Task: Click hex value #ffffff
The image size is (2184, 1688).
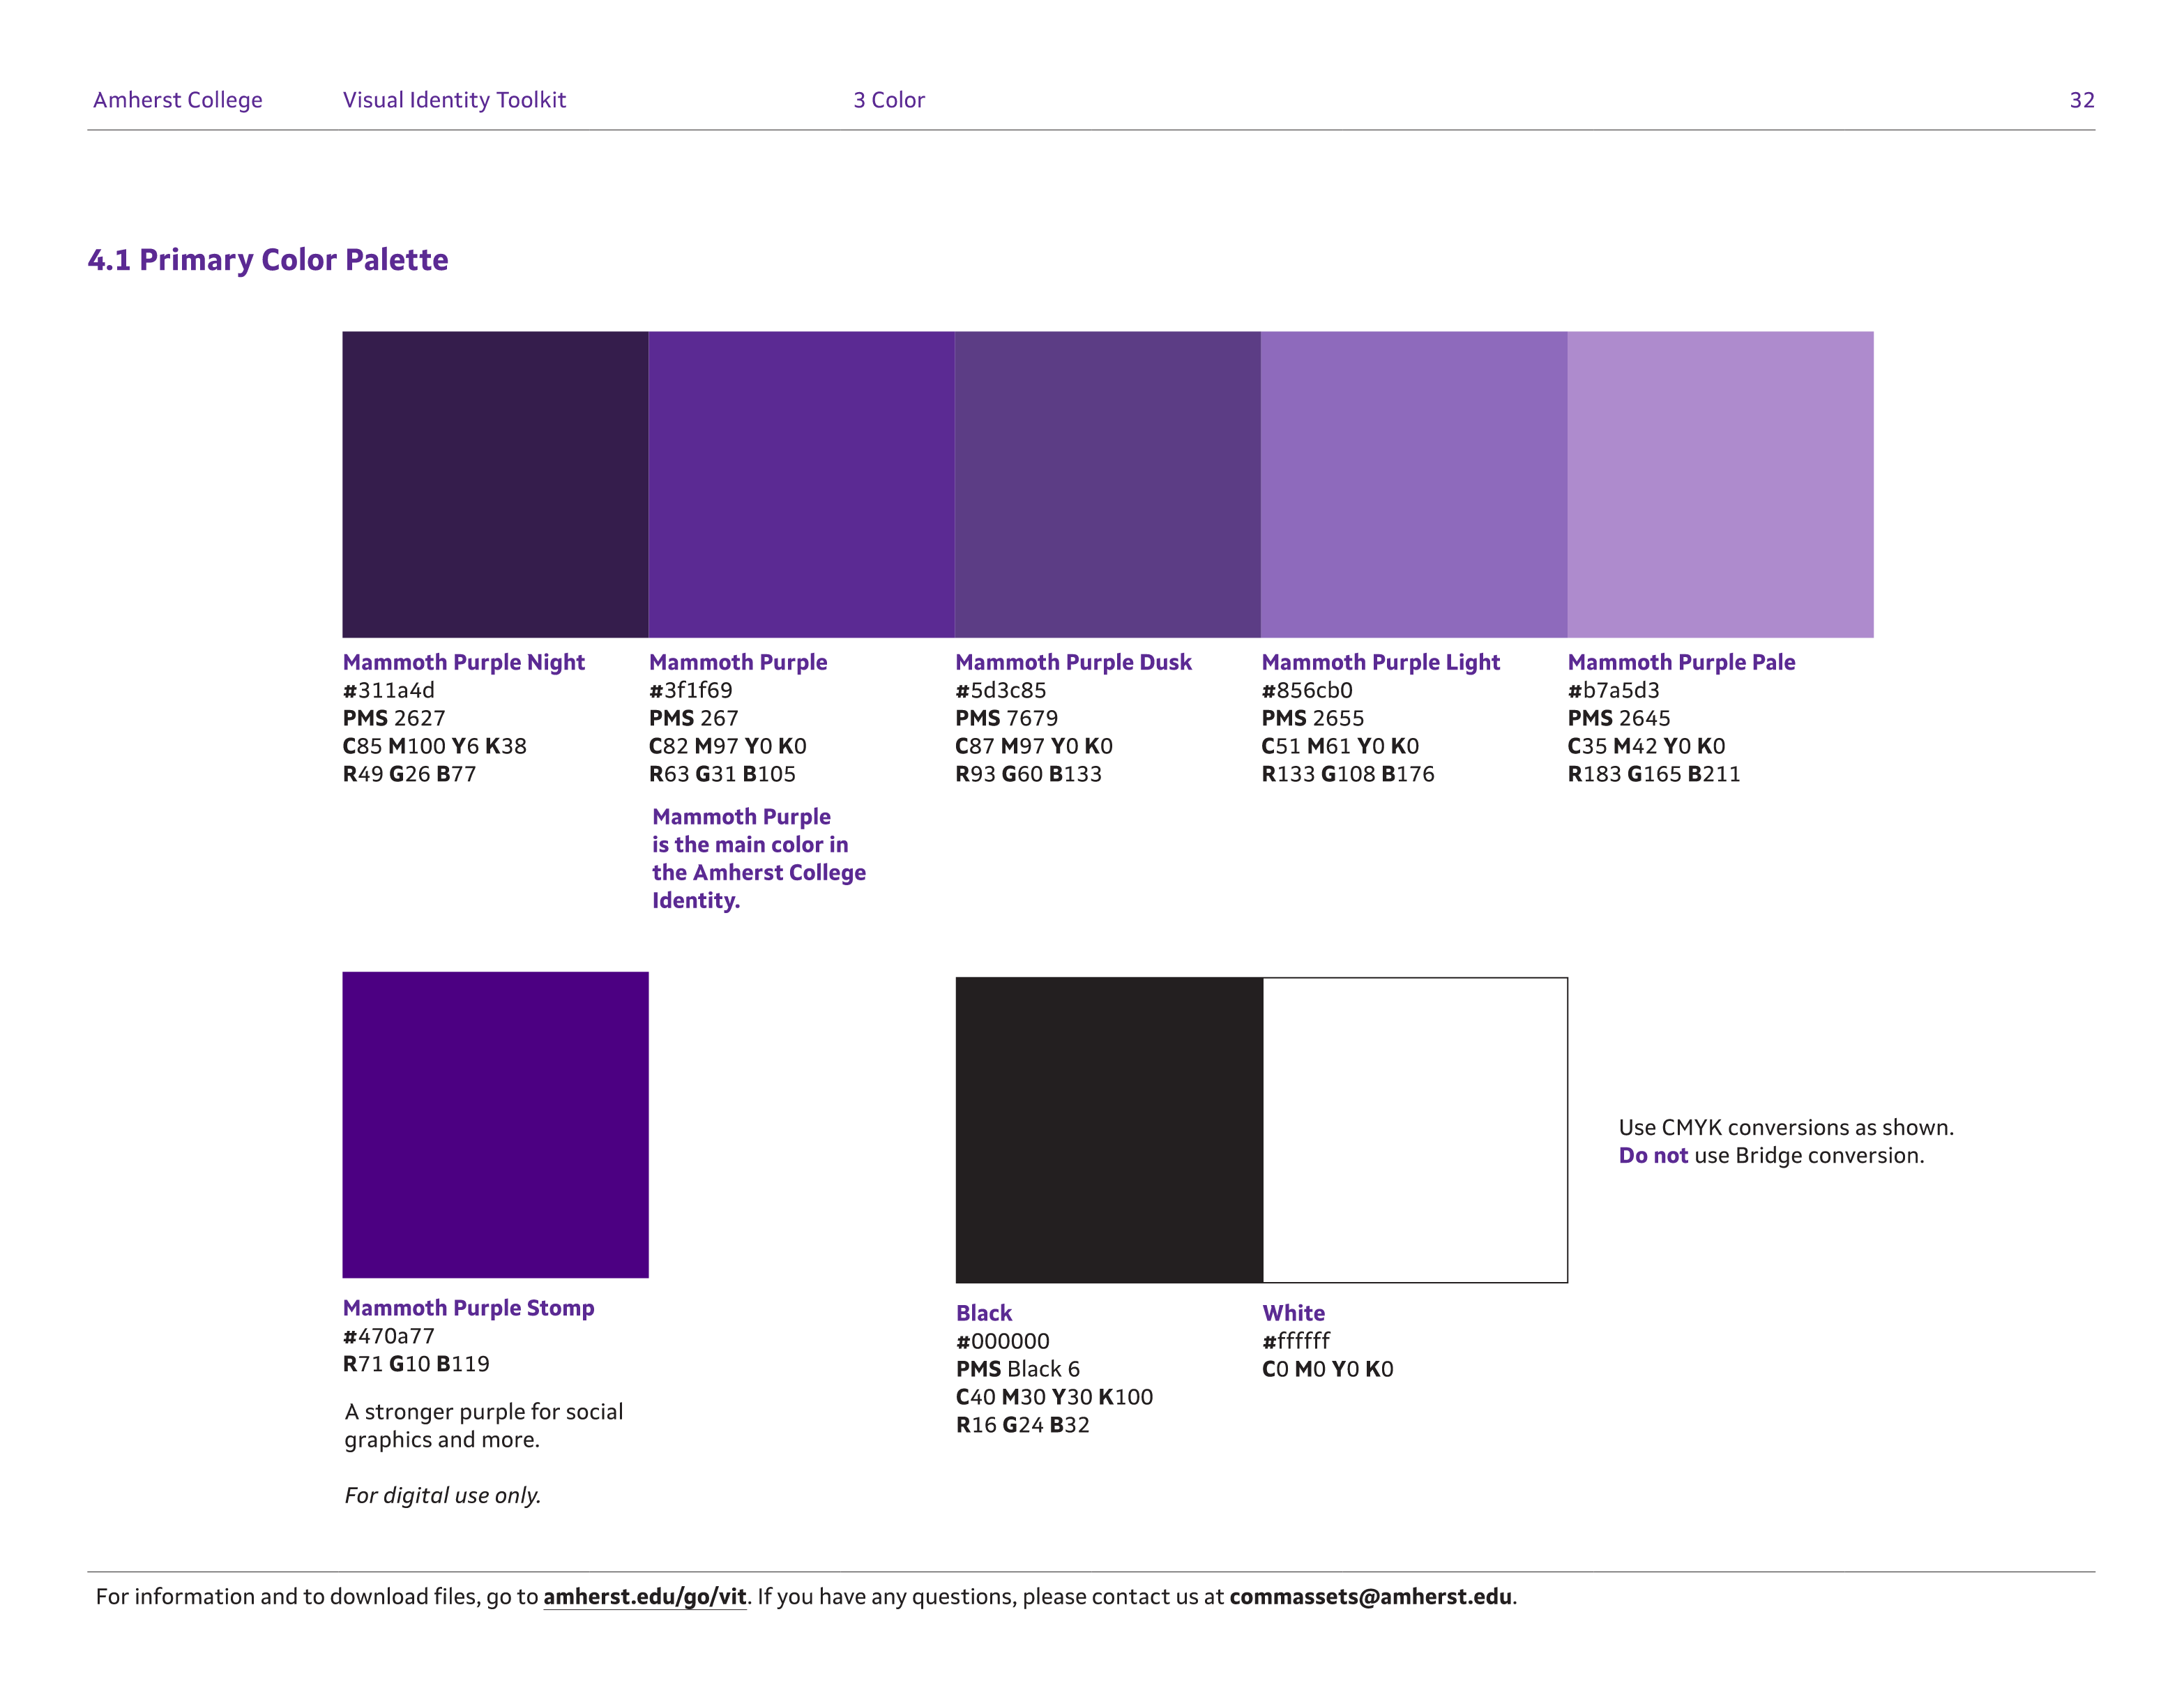Action: pyautogui.click(x=1296, y=1341)
